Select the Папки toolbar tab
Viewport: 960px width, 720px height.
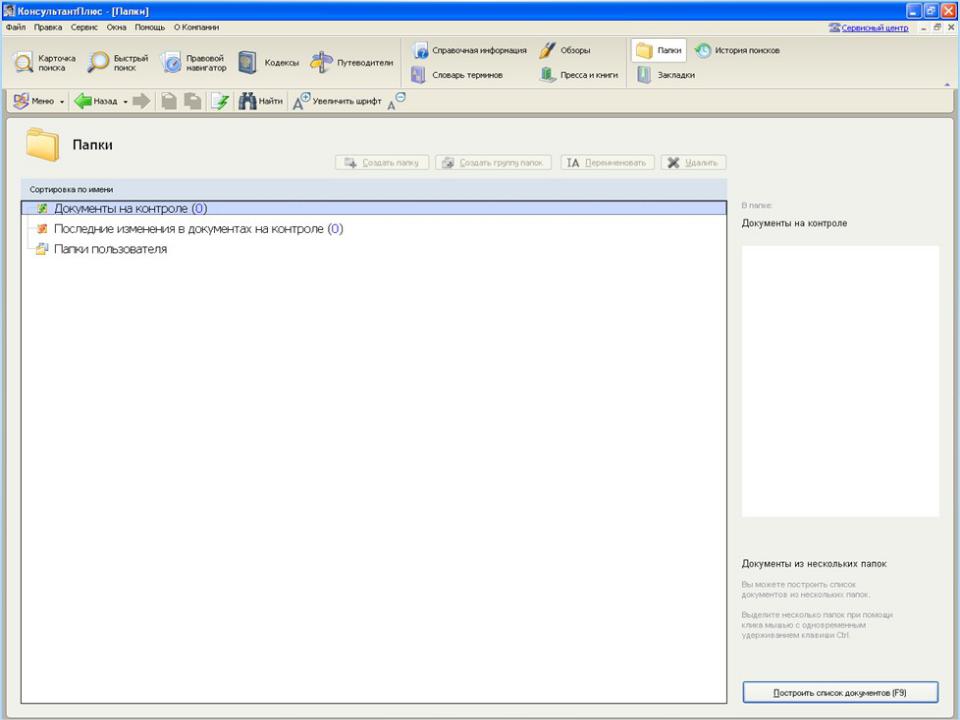659,50
